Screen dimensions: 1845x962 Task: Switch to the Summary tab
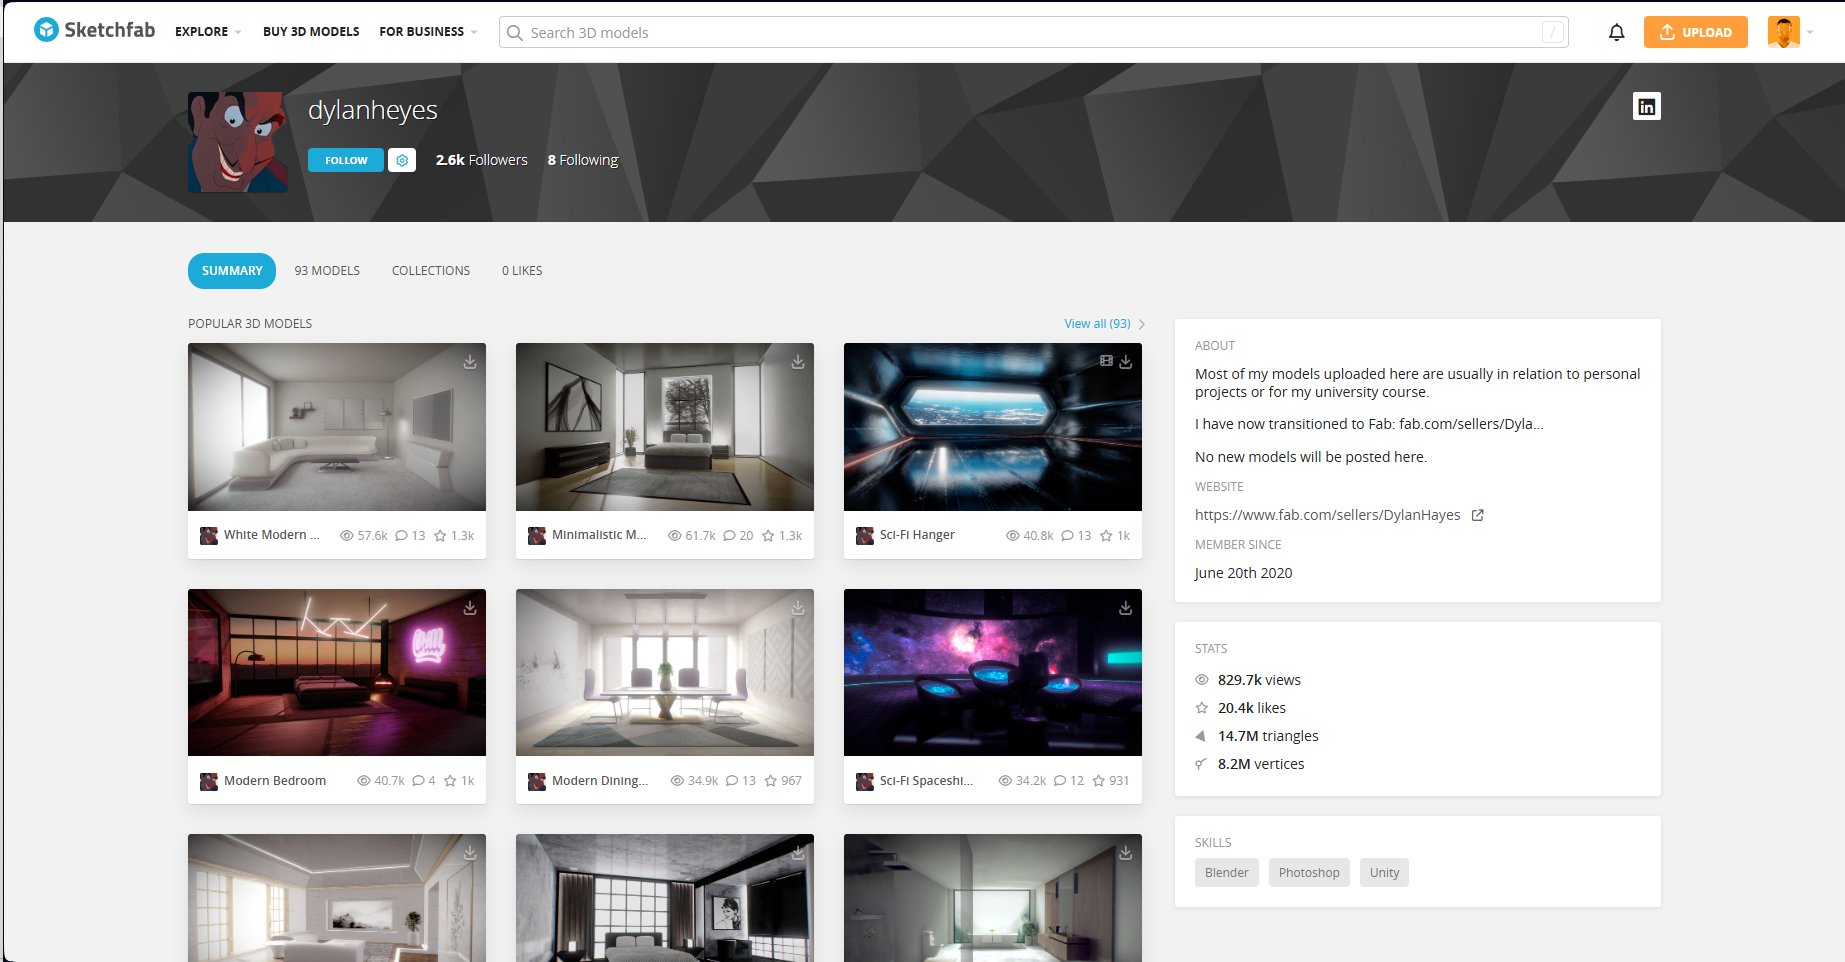click(x=232, y=271)
